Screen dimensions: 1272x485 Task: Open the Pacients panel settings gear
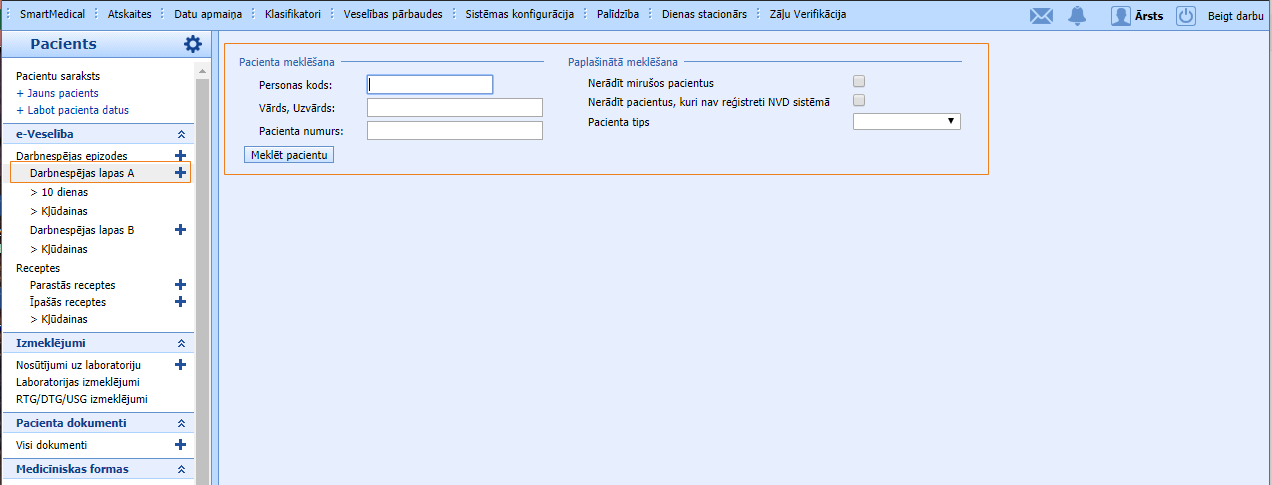pos(192,44)
